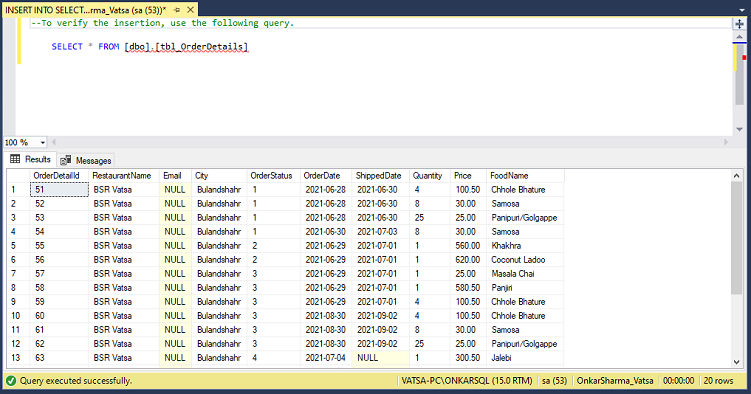Click the OrderDate 2021-07-04 cell
This screenshot has height=394, width=751.
(326, 358)
